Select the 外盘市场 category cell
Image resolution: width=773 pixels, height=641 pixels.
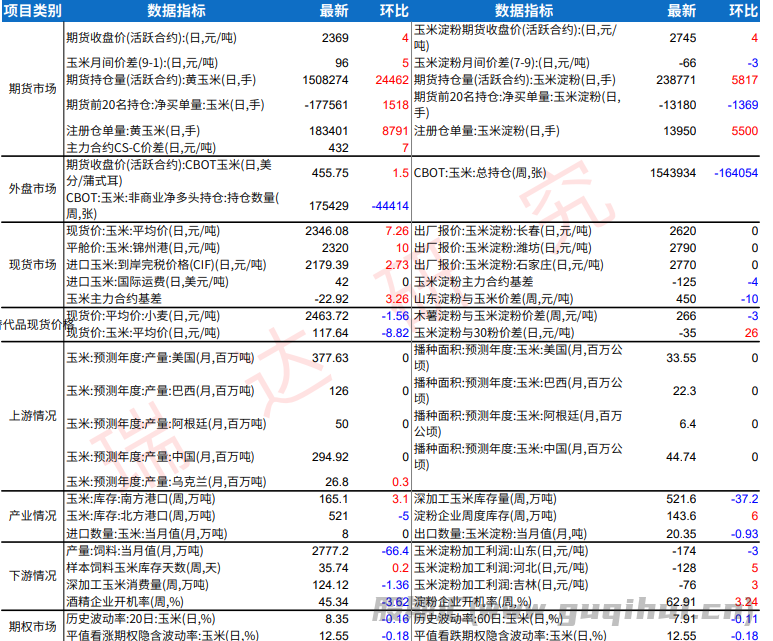click(x=32, y=188)
